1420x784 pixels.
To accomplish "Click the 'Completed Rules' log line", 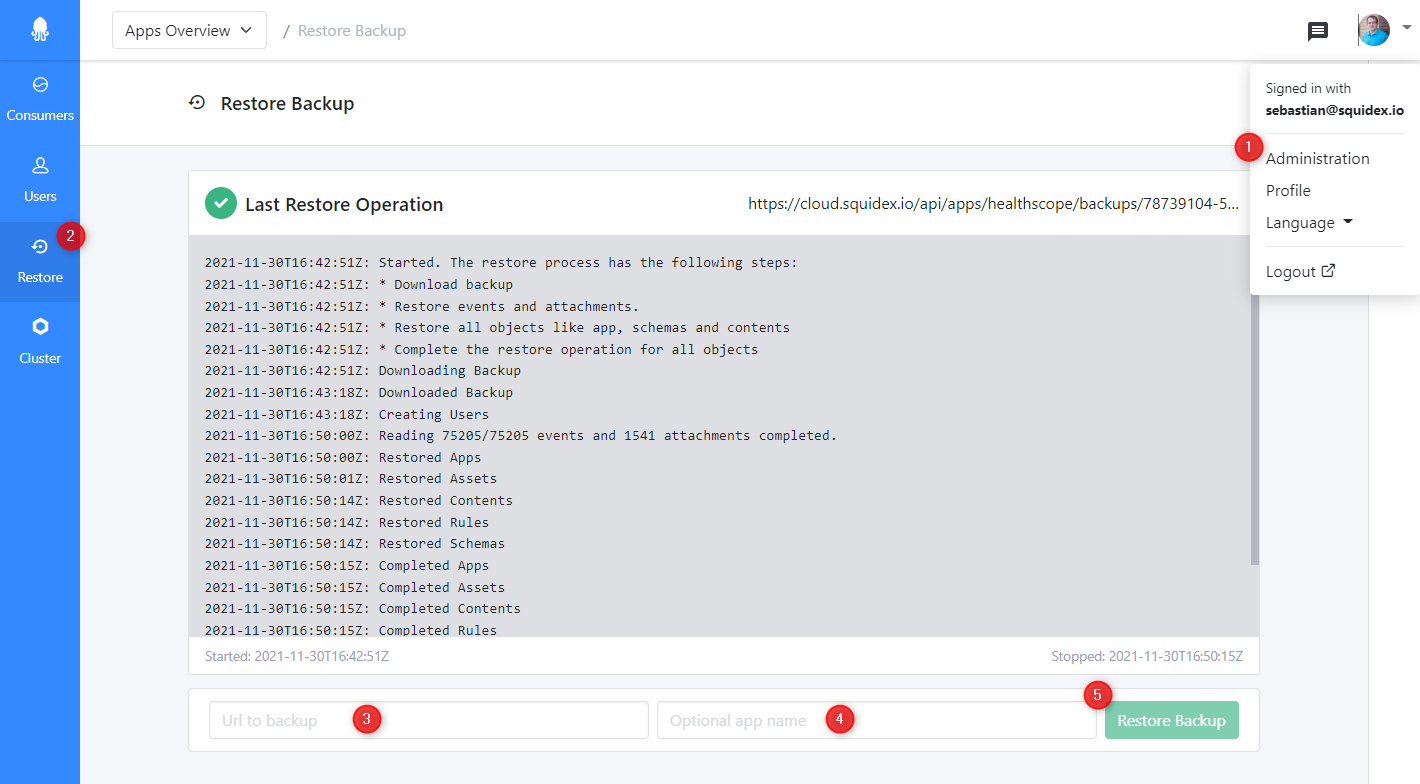I will [x=351, y=630].
